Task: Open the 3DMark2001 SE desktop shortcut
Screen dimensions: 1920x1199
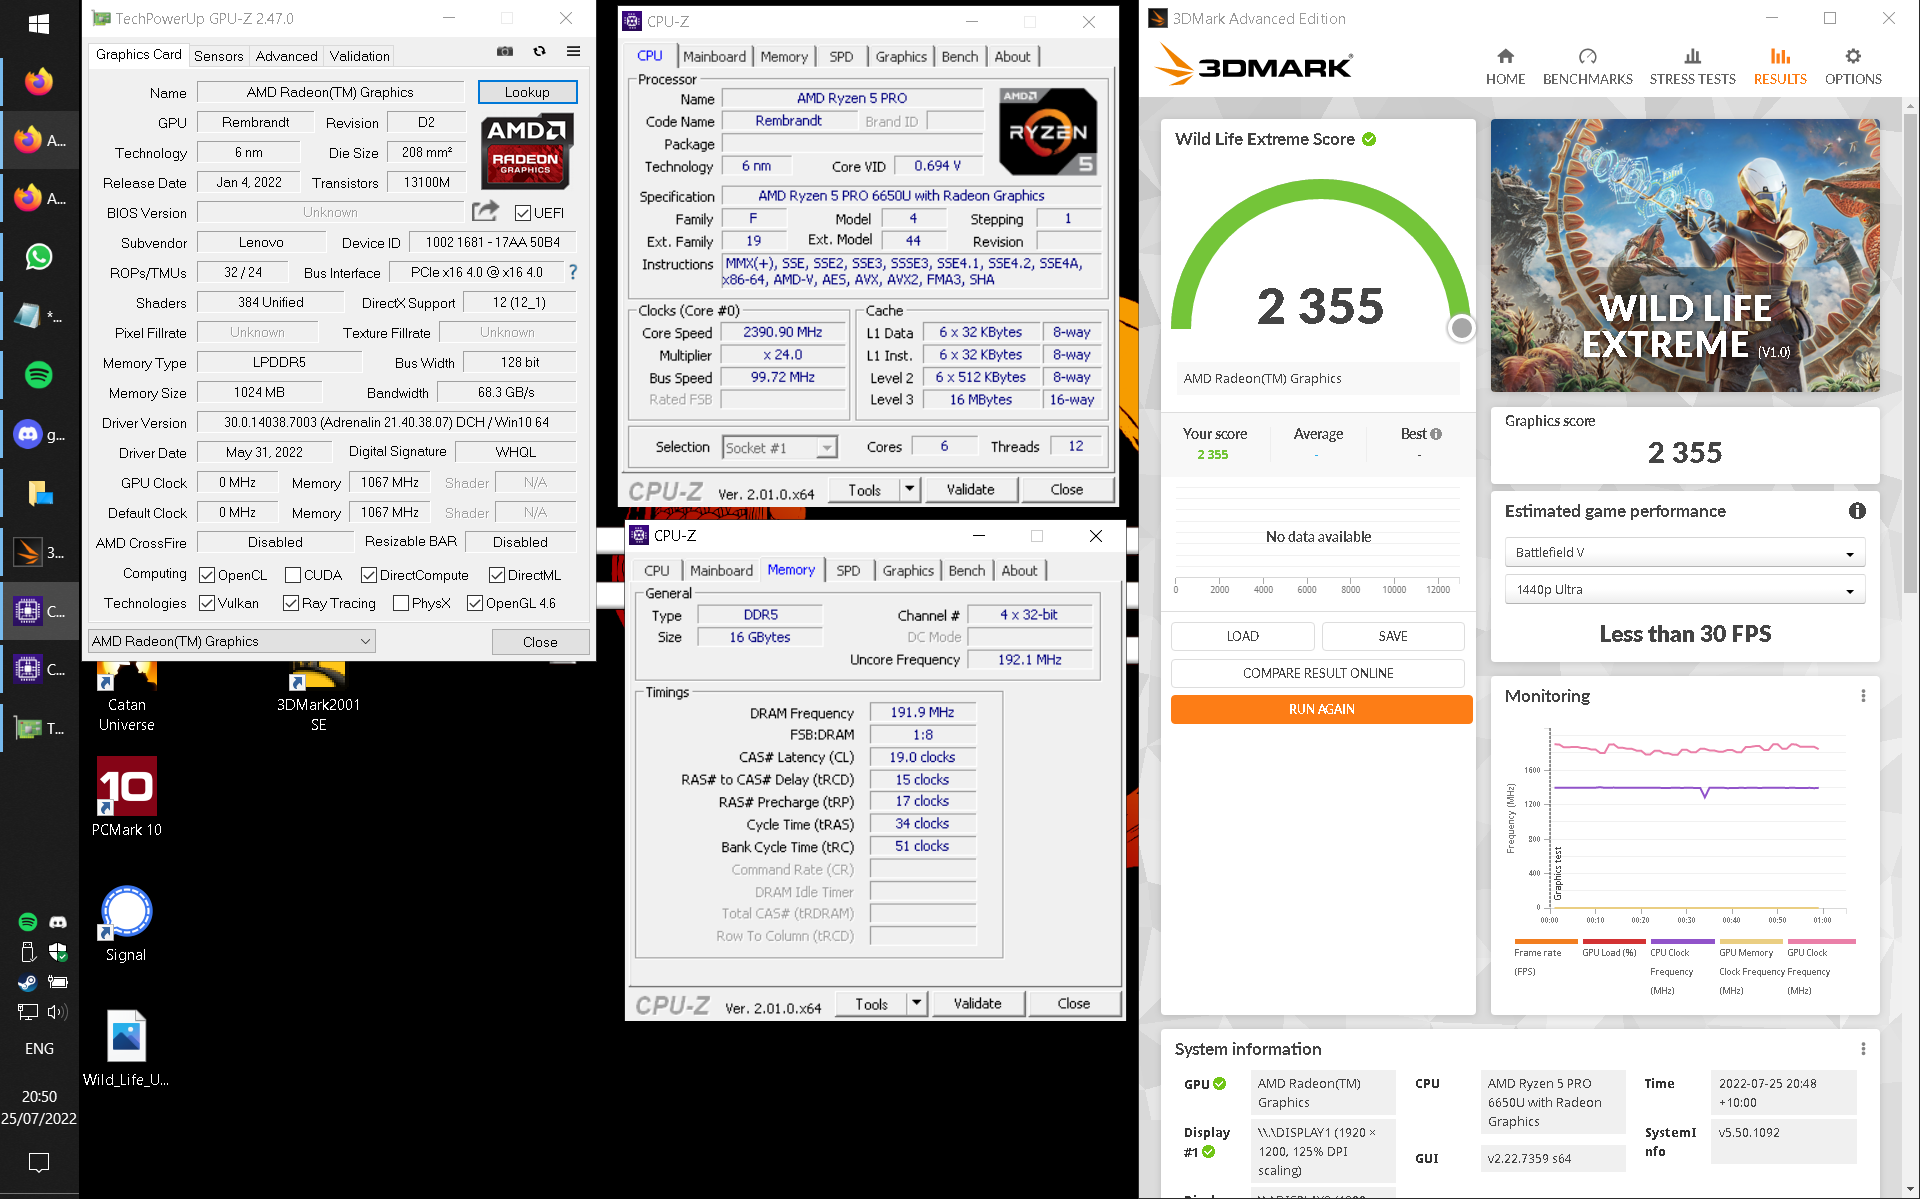Action: (318, 698)
